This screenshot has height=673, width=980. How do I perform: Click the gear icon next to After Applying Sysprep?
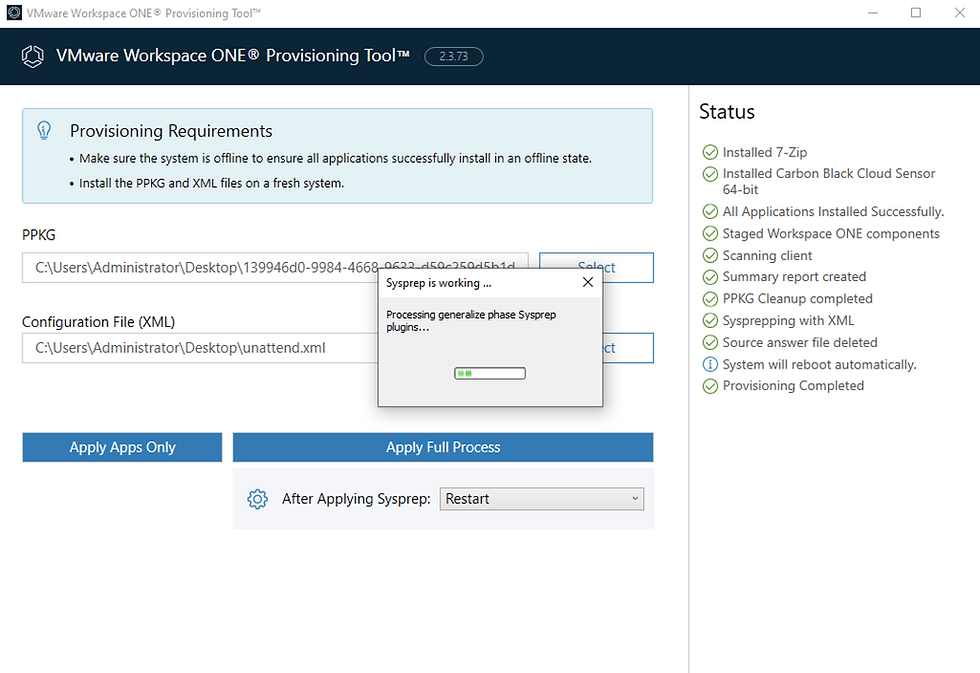point(257,499)
